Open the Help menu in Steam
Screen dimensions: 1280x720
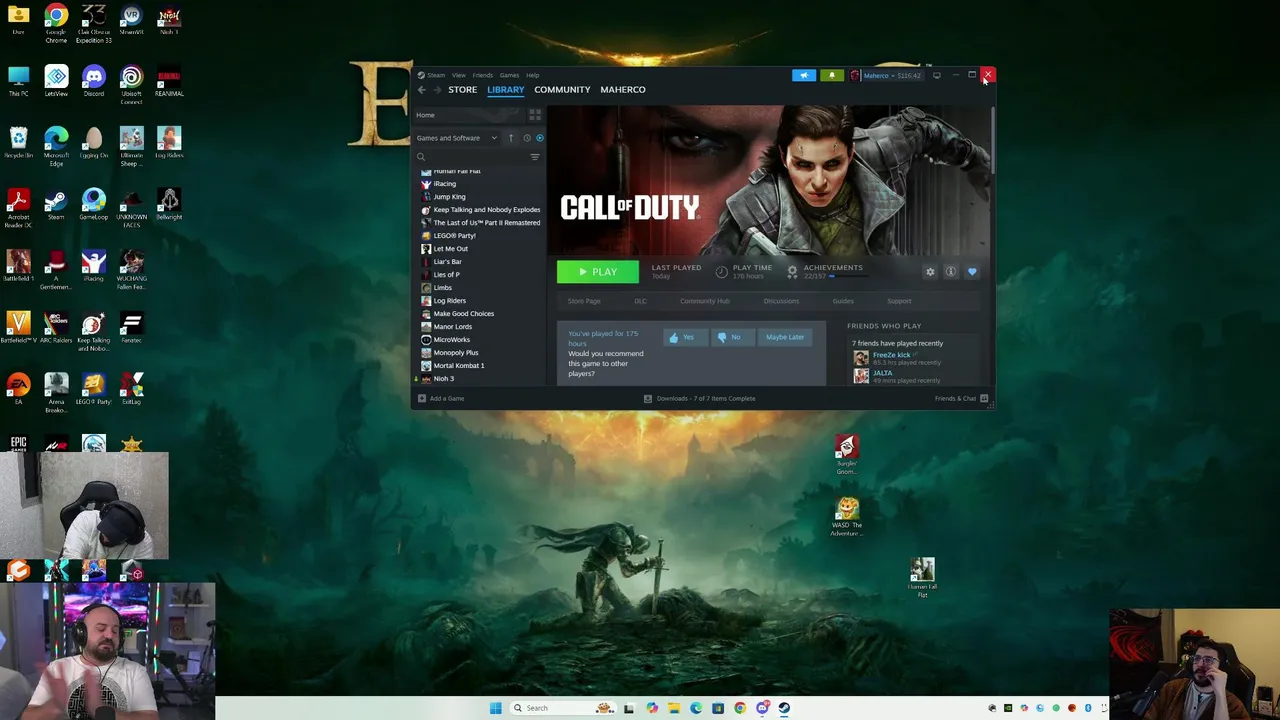[533, 75]
